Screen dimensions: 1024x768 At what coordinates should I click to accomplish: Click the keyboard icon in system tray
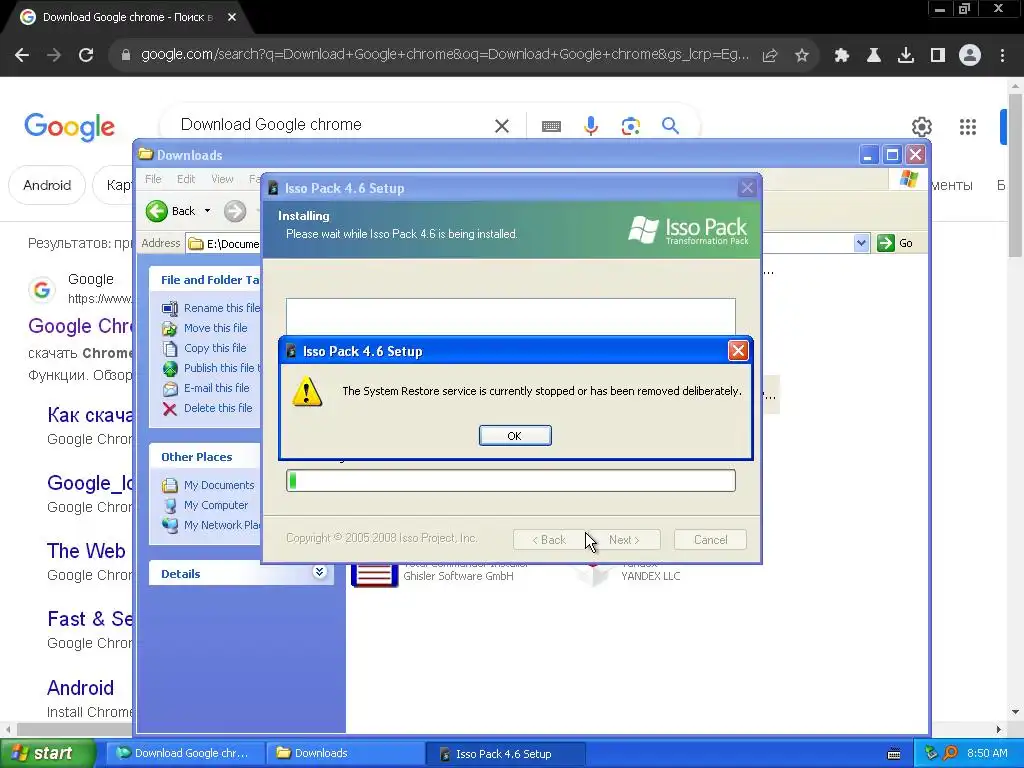click(894, 754)
